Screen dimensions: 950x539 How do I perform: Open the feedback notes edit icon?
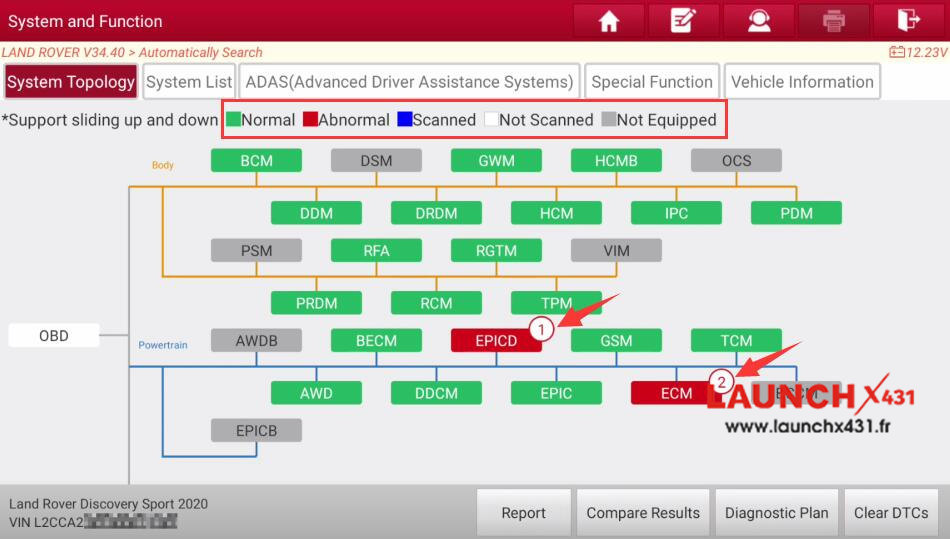click(683, 21)
